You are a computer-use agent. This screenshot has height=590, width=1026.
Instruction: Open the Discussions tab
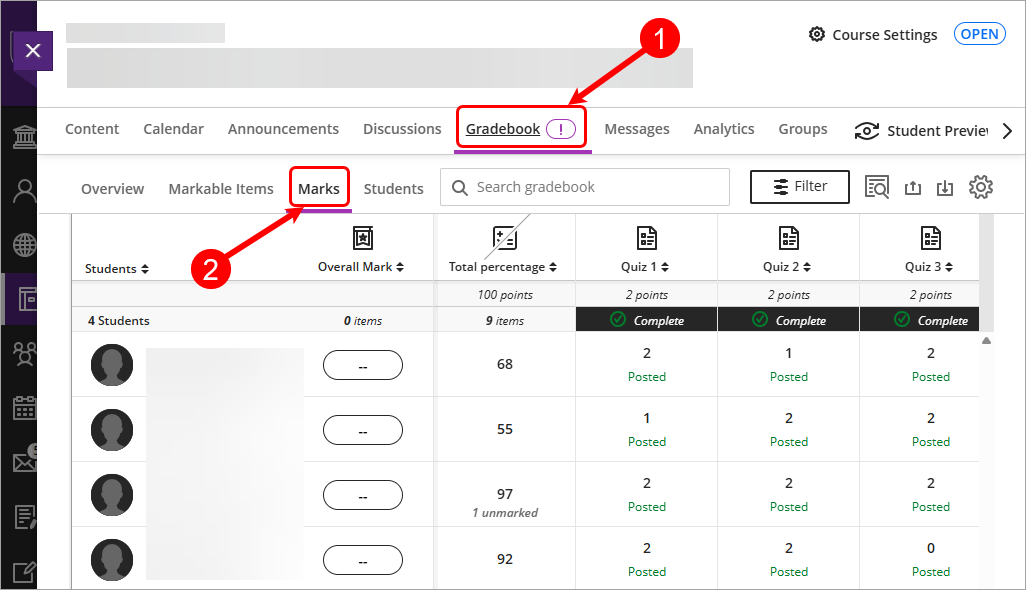click(x=402, y=129)
